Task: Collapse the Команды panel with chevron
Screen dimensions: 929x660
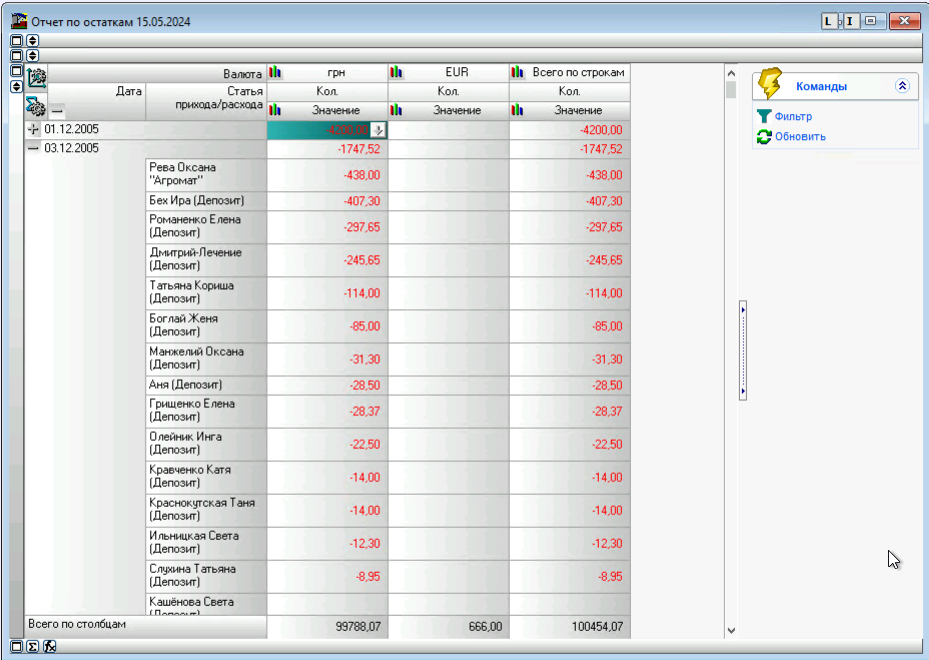Action: click(902, 86)
